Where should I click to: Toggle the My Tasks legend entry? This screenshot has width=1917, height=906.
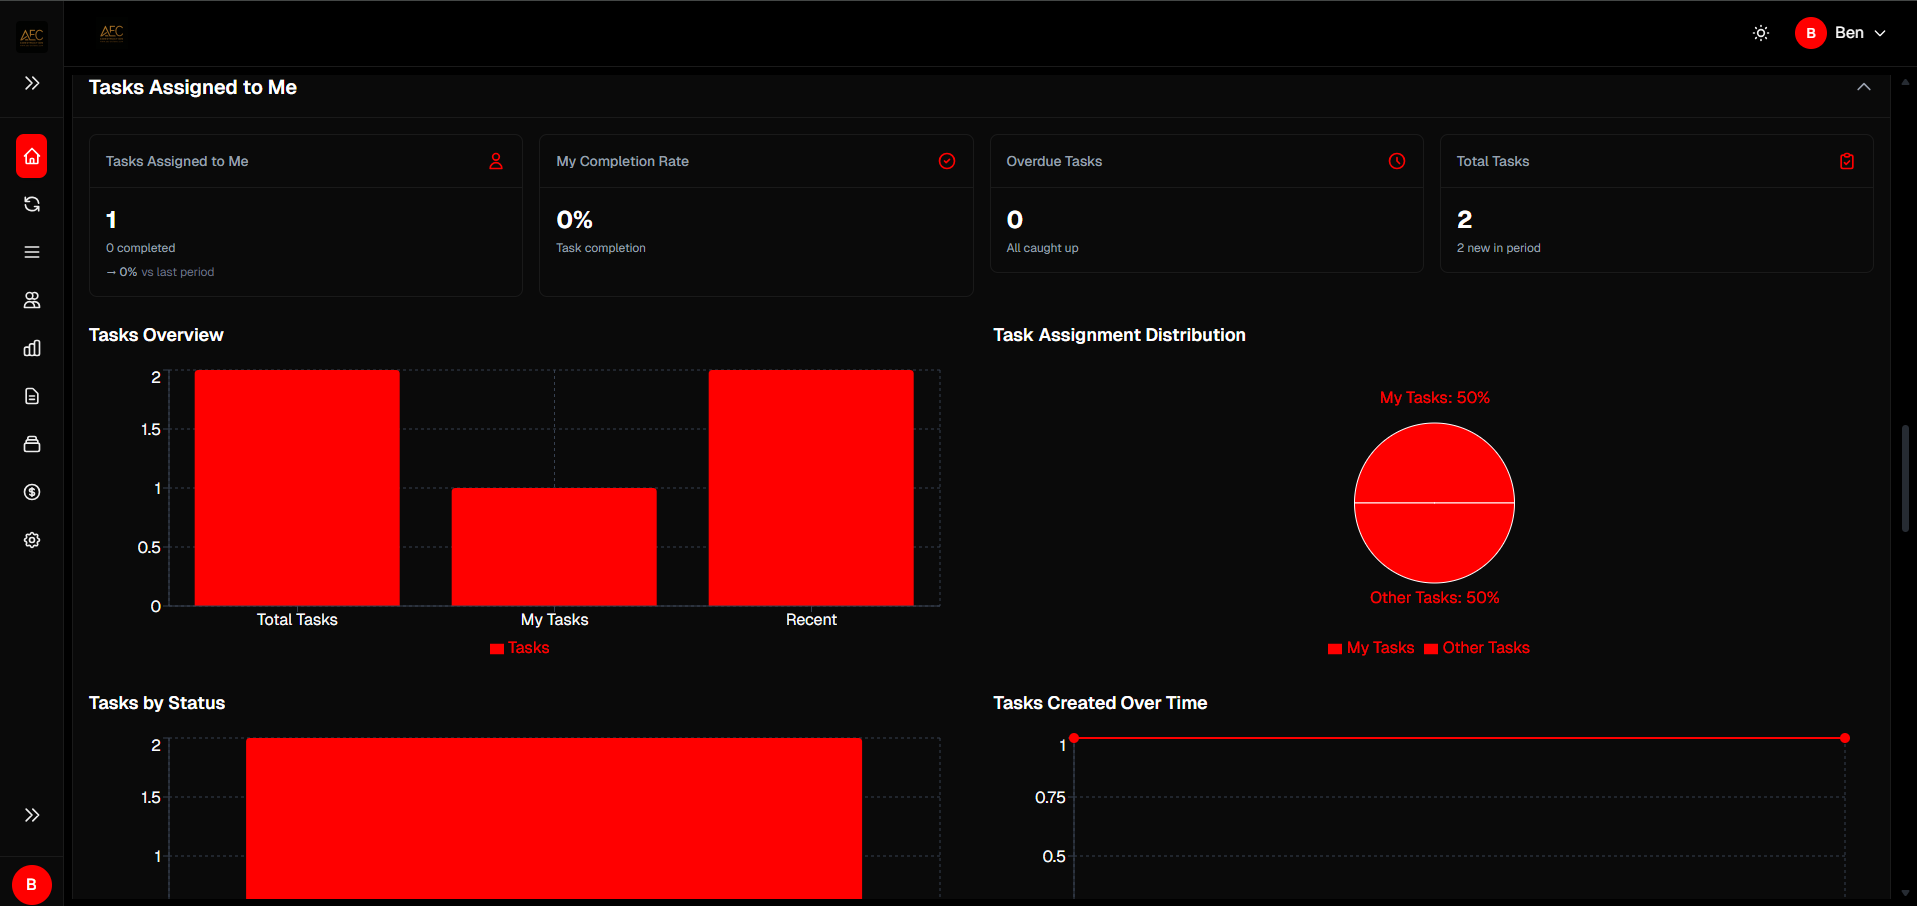tap(1371, 648)
